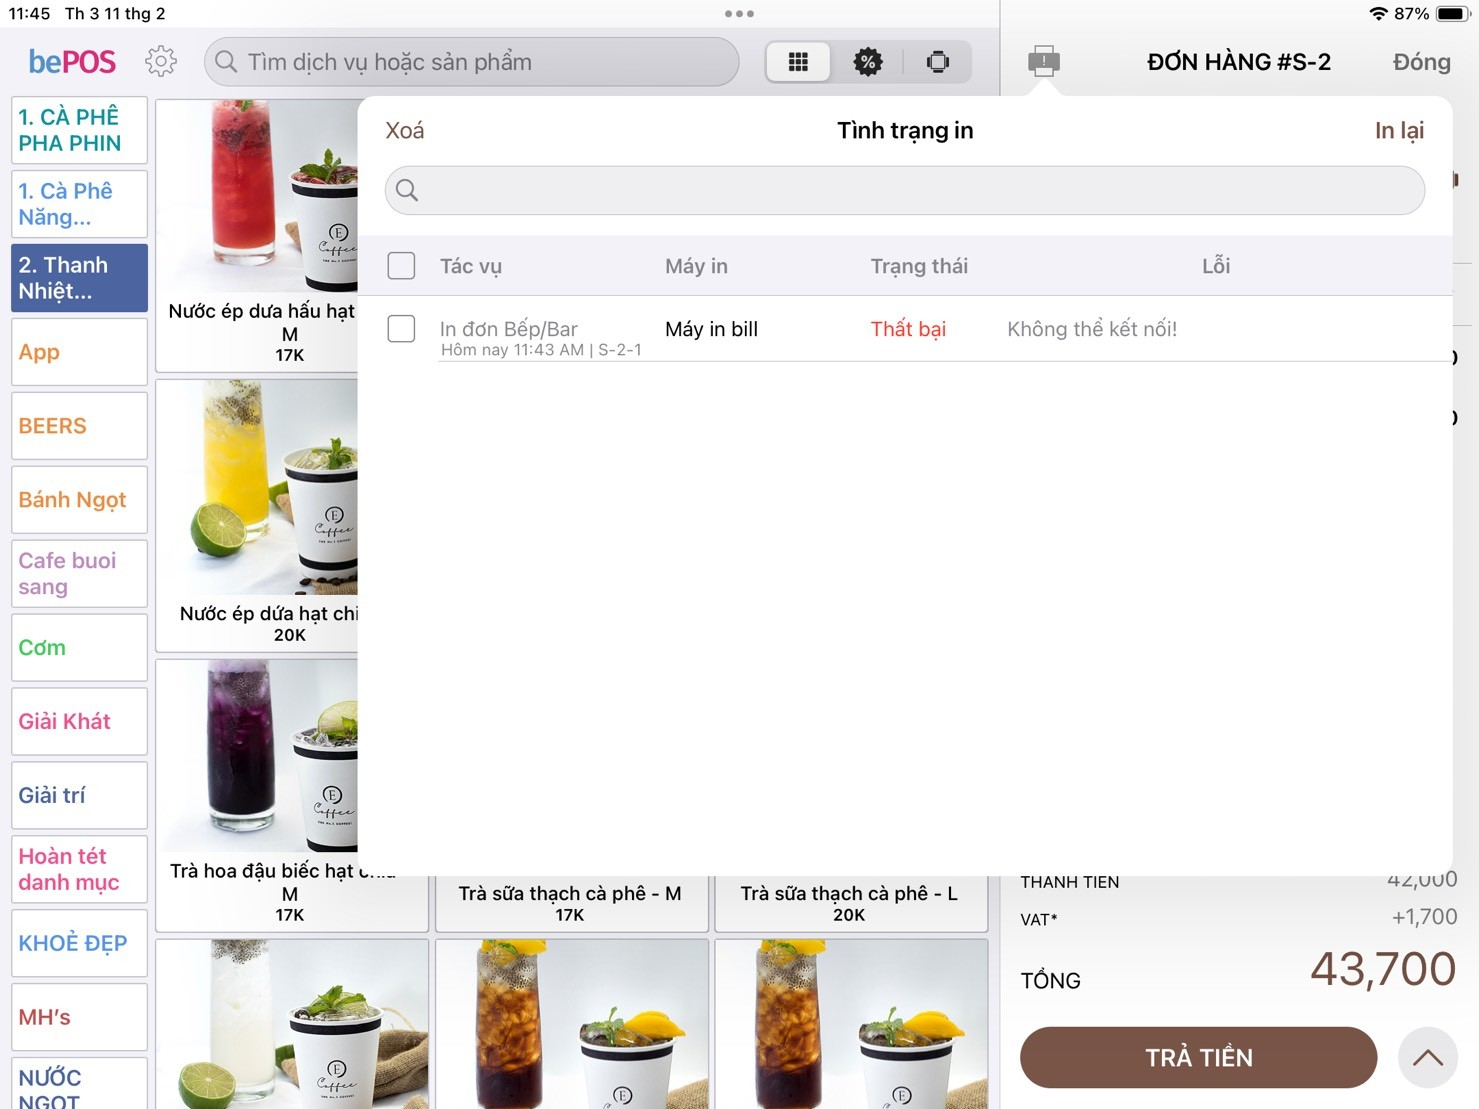The image size is (1479, 1109).
Task: Tap the three dots at top center
Action: (739, 14)
